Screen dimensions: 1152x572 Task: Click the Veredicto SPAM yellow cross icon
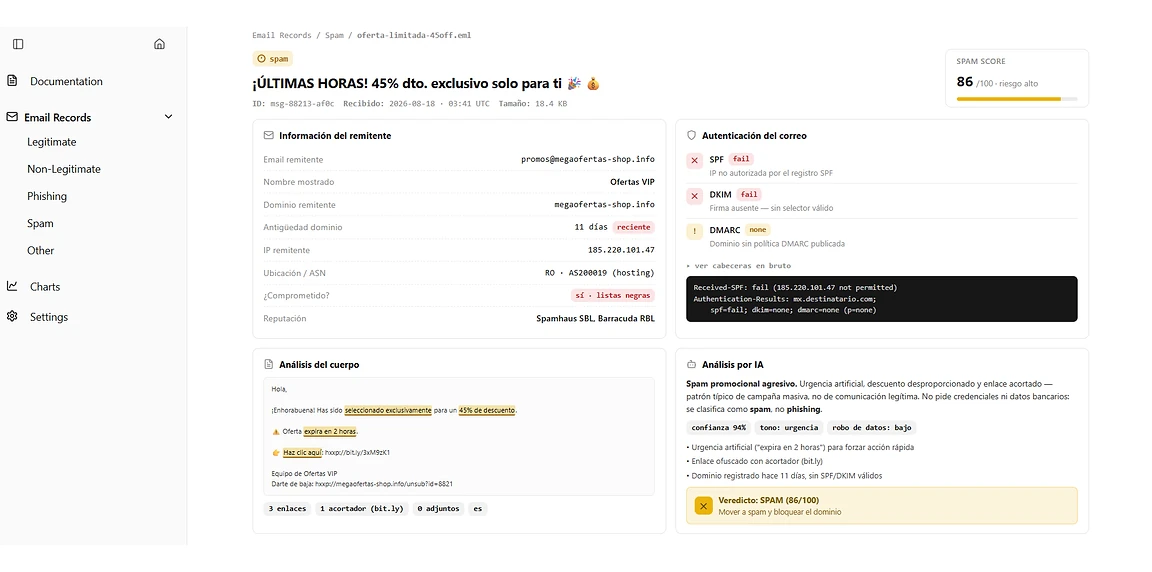click(704, 506)
